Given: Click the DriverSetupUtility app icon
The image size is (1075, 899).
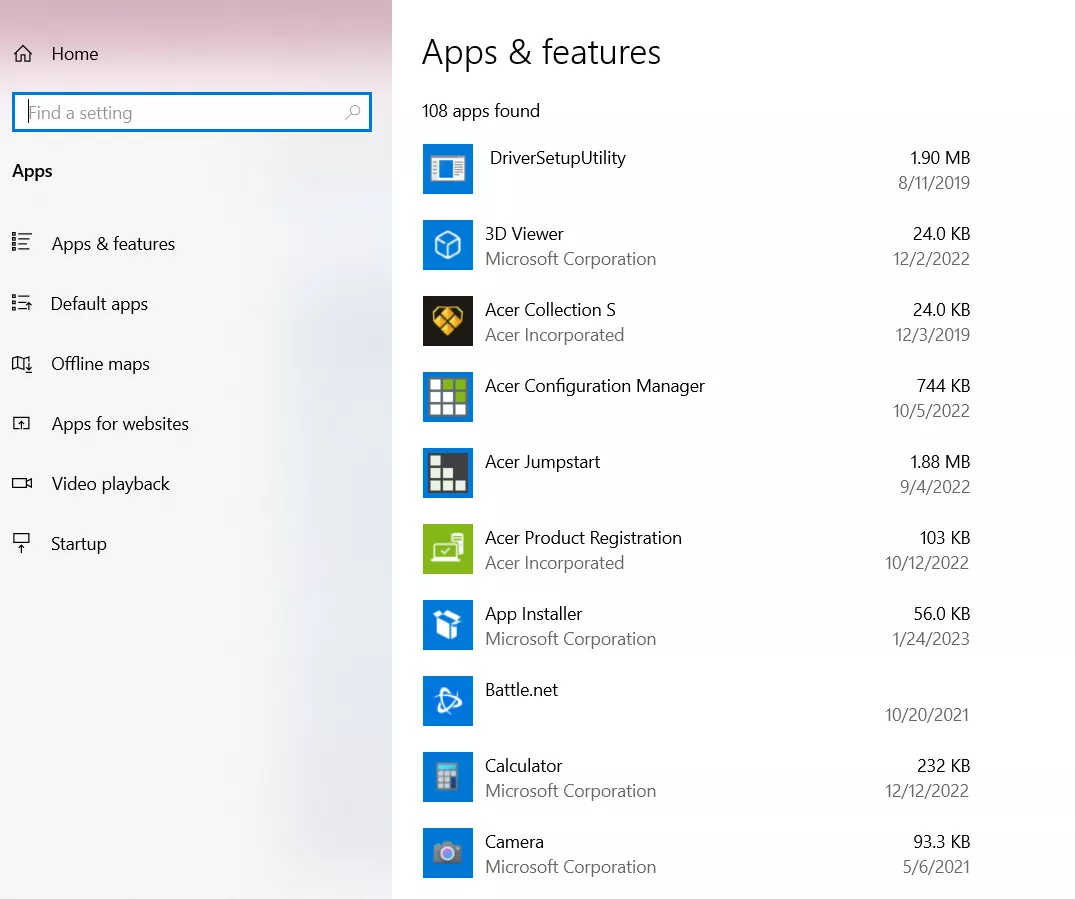Looking at the screenshot, I should point(447,169).
